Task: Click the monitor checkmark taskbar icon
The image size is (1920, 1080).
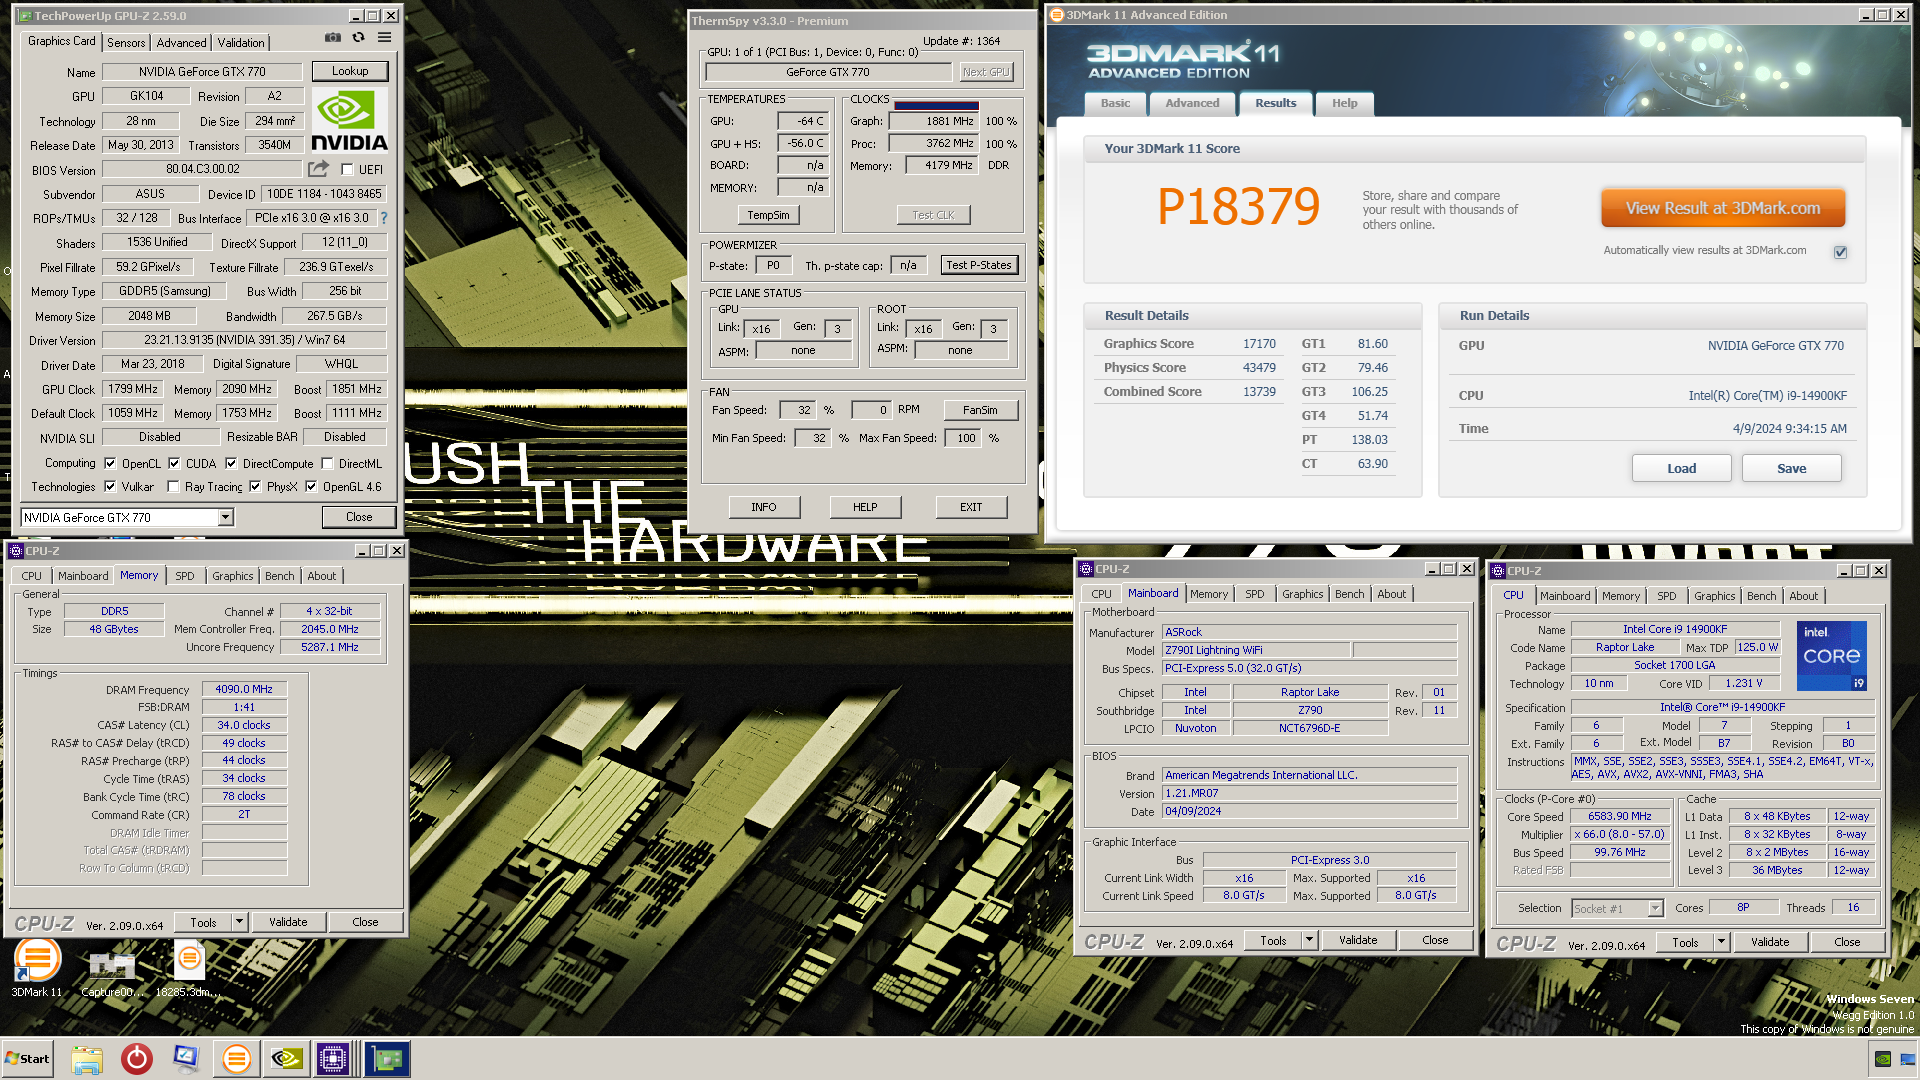Action: (186, 1059)
